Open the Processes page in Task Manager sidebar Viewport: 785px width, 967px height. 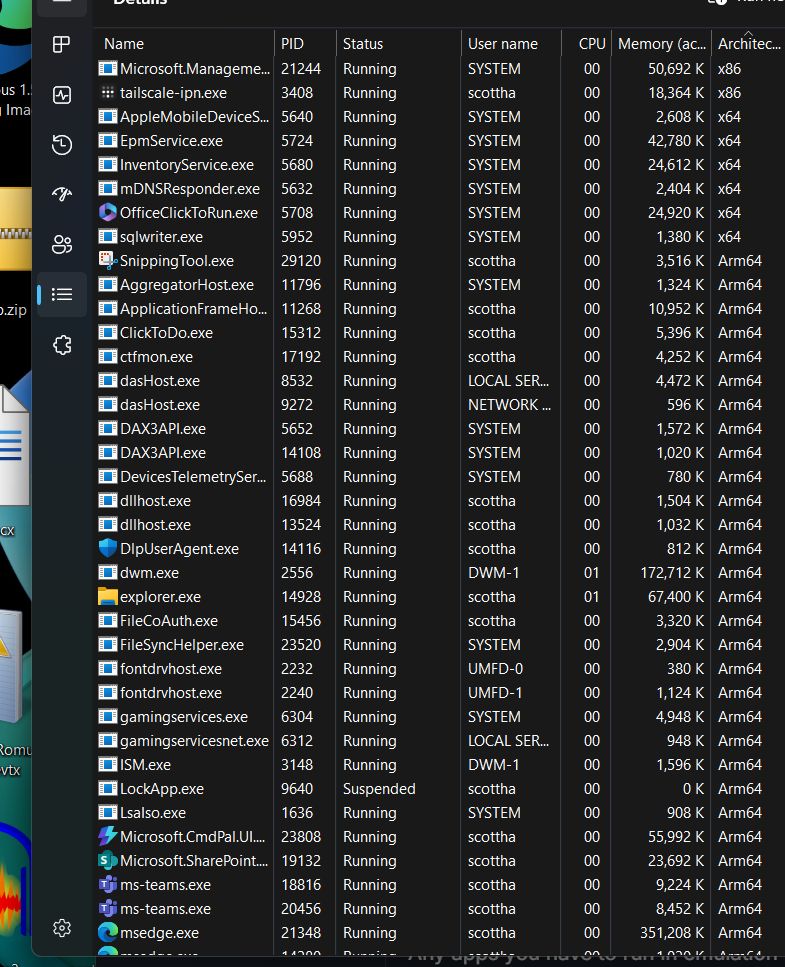(x=62, y=44)
